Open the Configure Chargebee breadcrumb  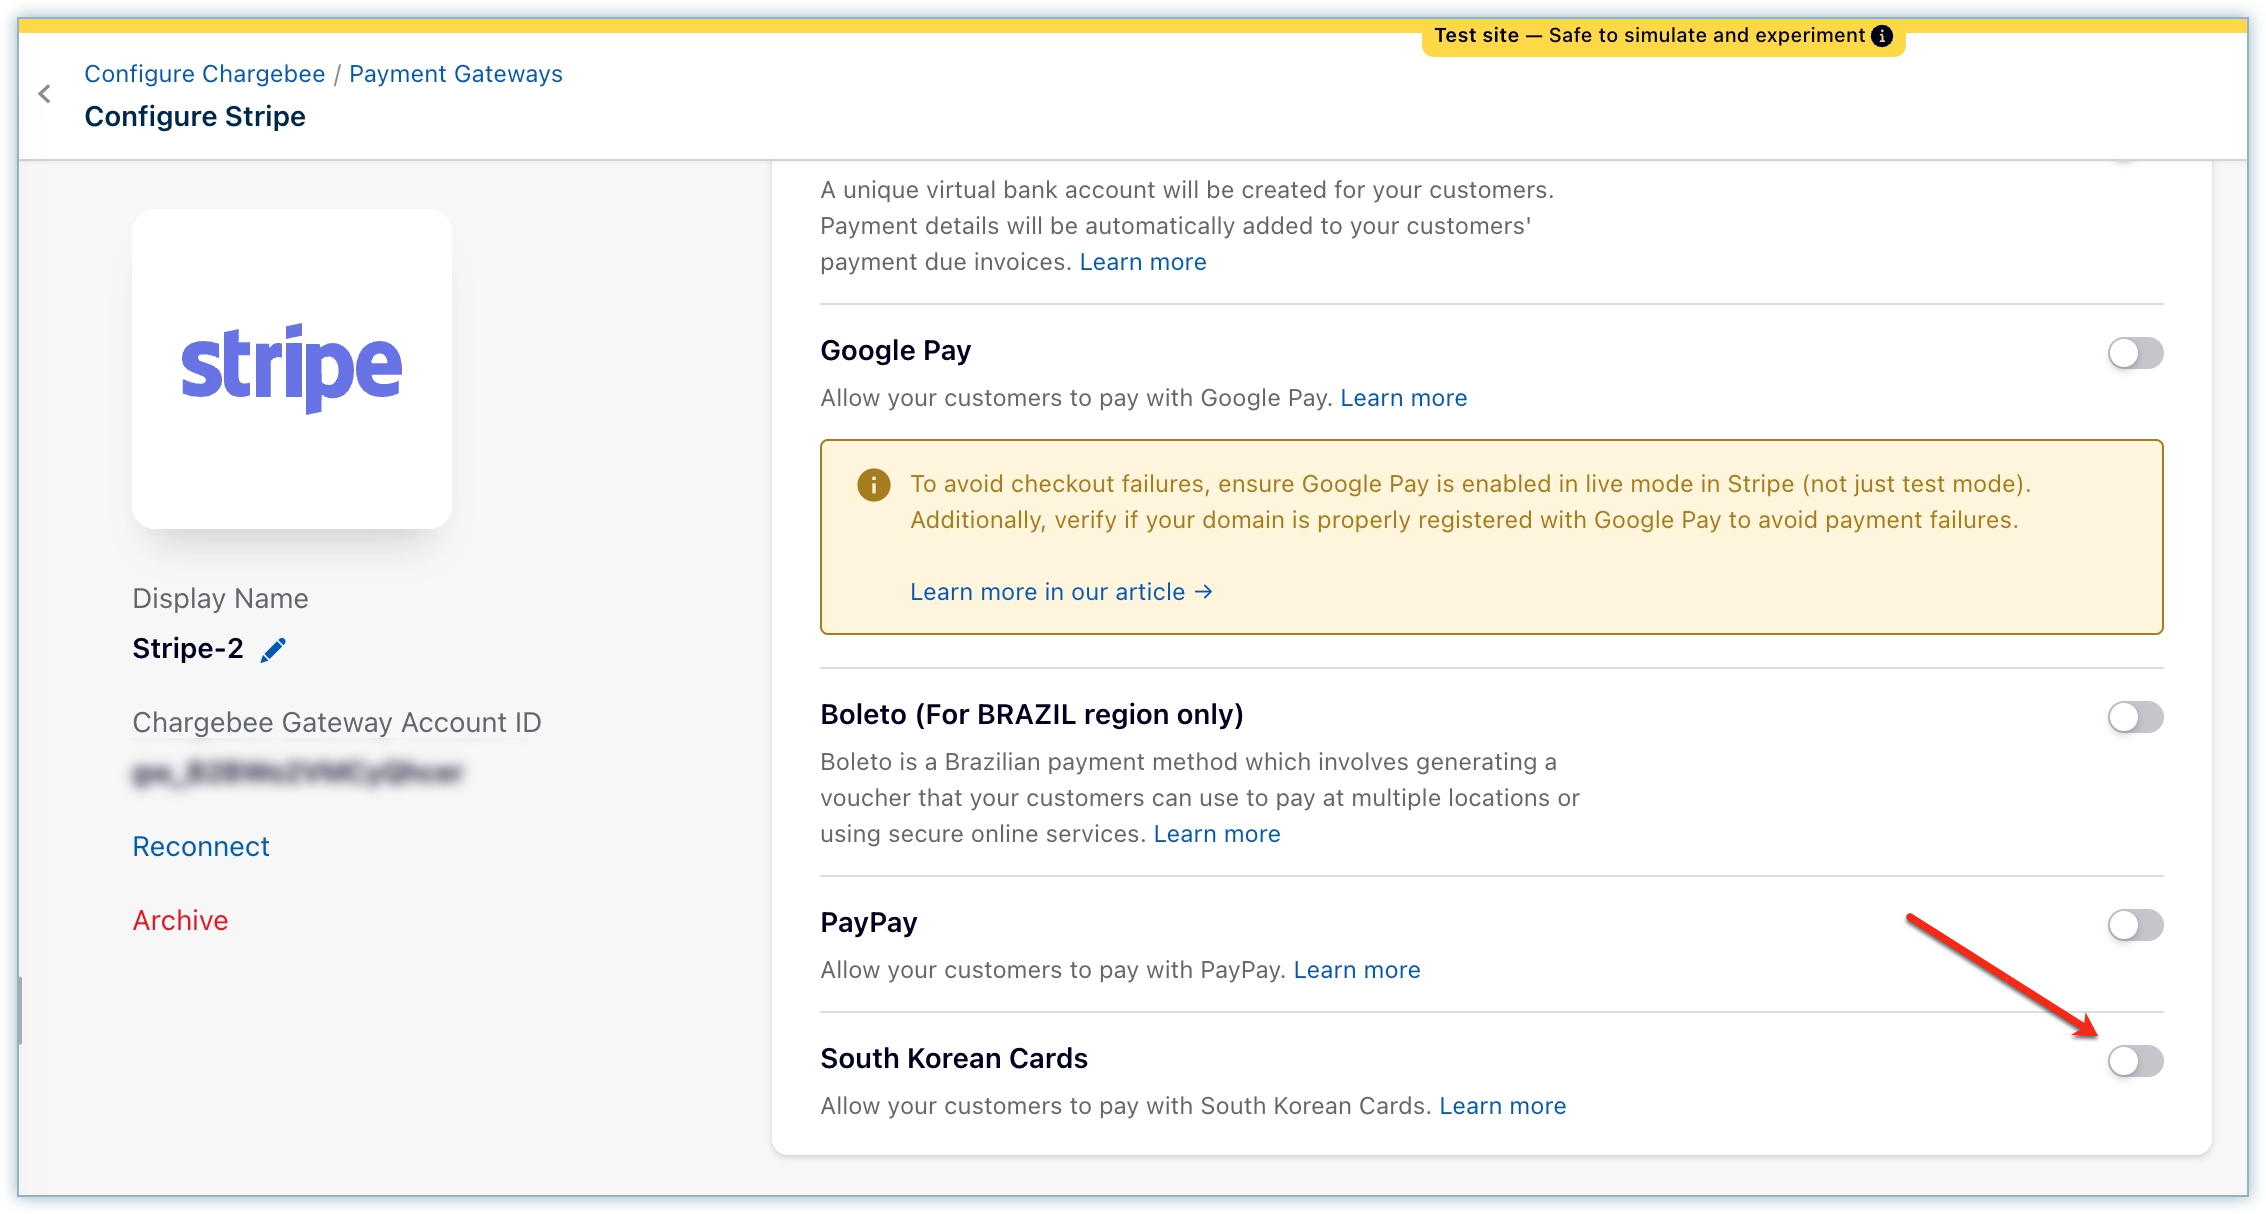[x=205, y=74]
